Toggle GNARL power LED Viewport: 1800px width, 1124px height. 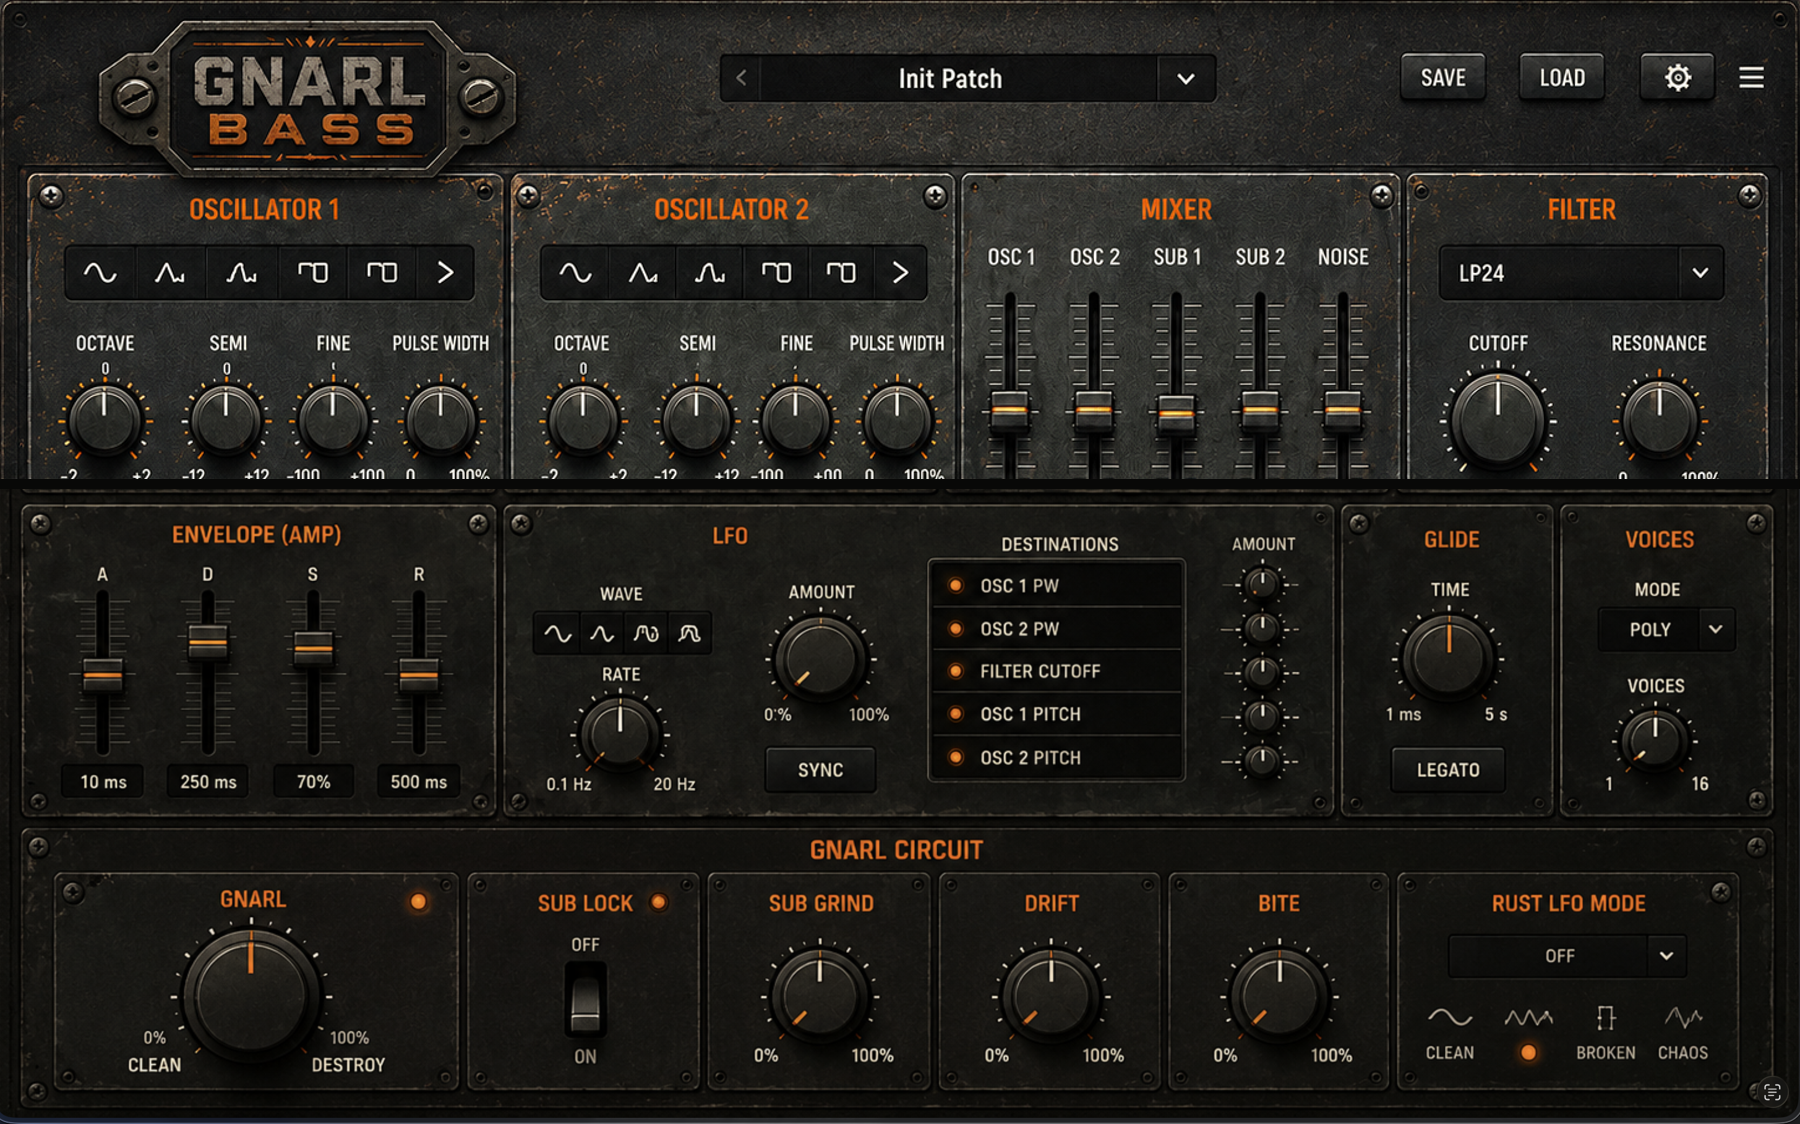coord(418,902)
